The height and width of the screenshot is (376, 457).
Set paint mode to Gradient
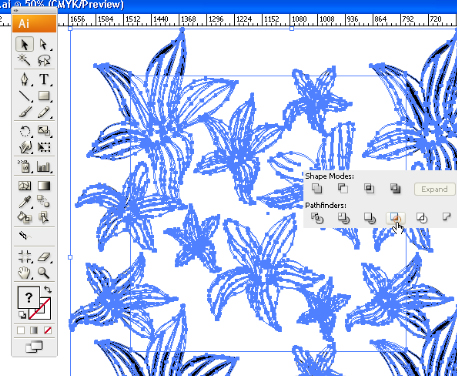pos(34,330)
